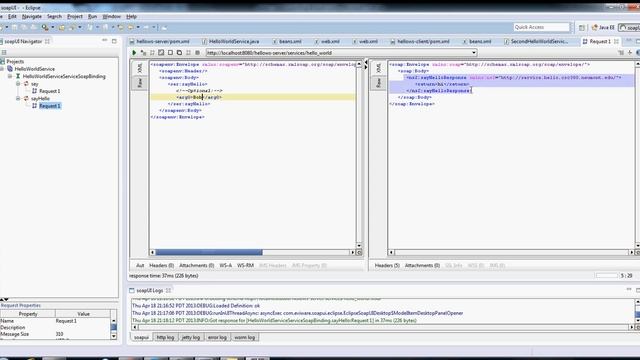
Task: Select the XML view tab of request editor
Action: (140, 68)
